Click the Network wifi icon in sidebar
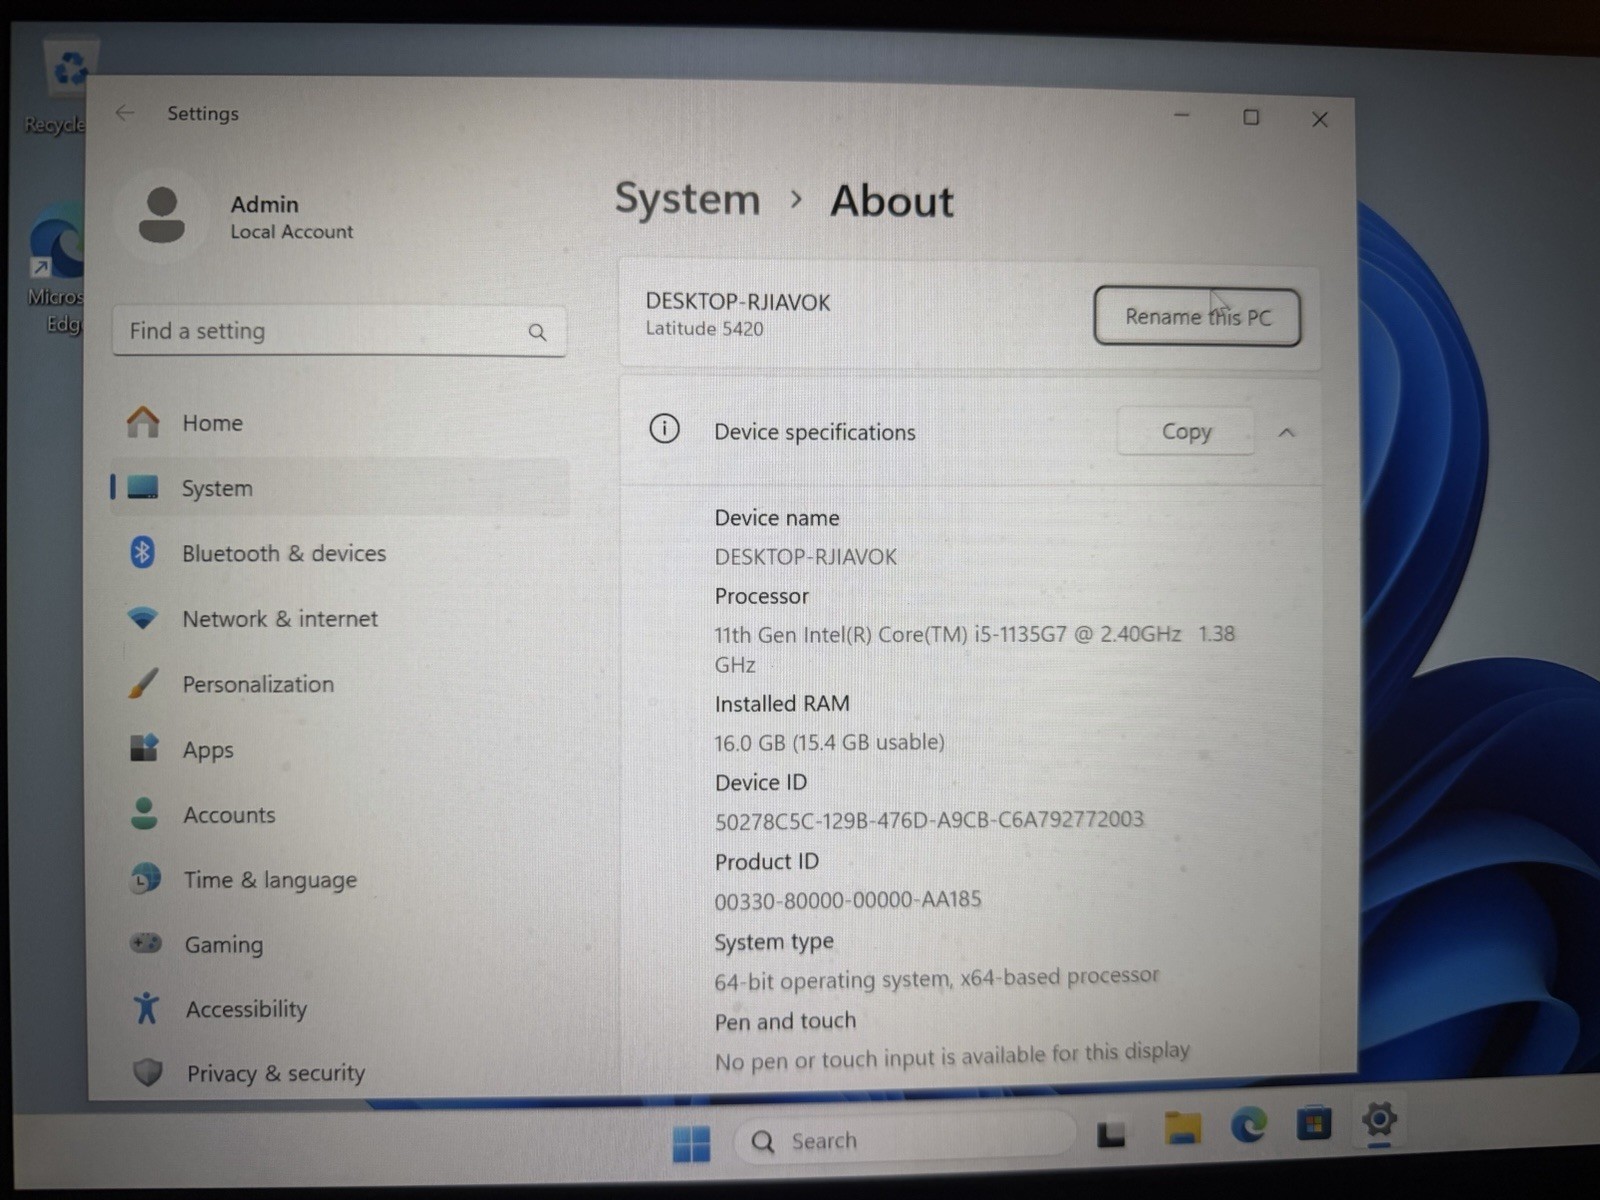Screen dimensions: 1600x1200 pos(143,618)
